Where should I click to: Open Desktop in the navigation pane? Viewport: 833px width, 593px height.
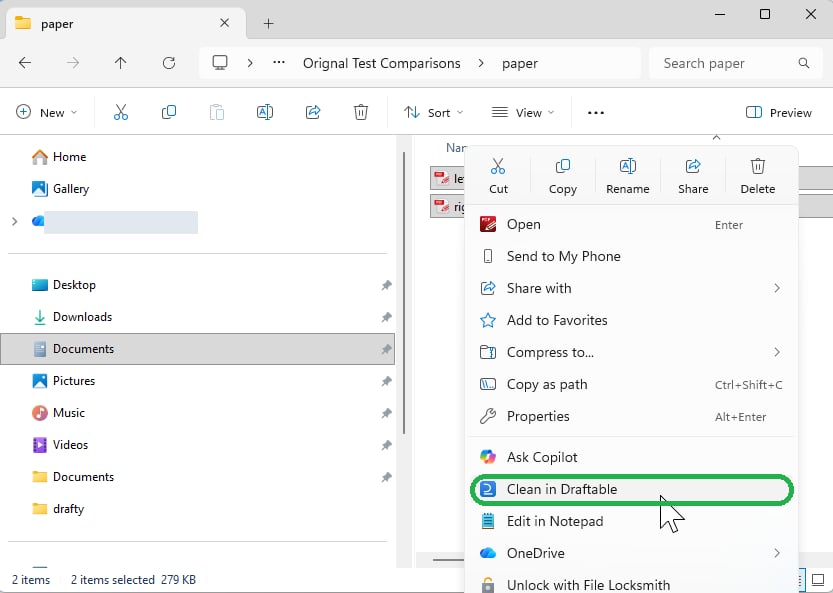tap(64, 285)
